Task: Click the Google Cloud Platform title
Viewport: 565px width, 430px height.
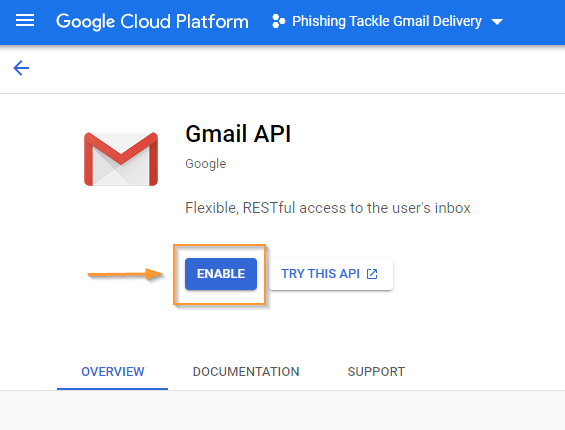Action: point(152,21)
